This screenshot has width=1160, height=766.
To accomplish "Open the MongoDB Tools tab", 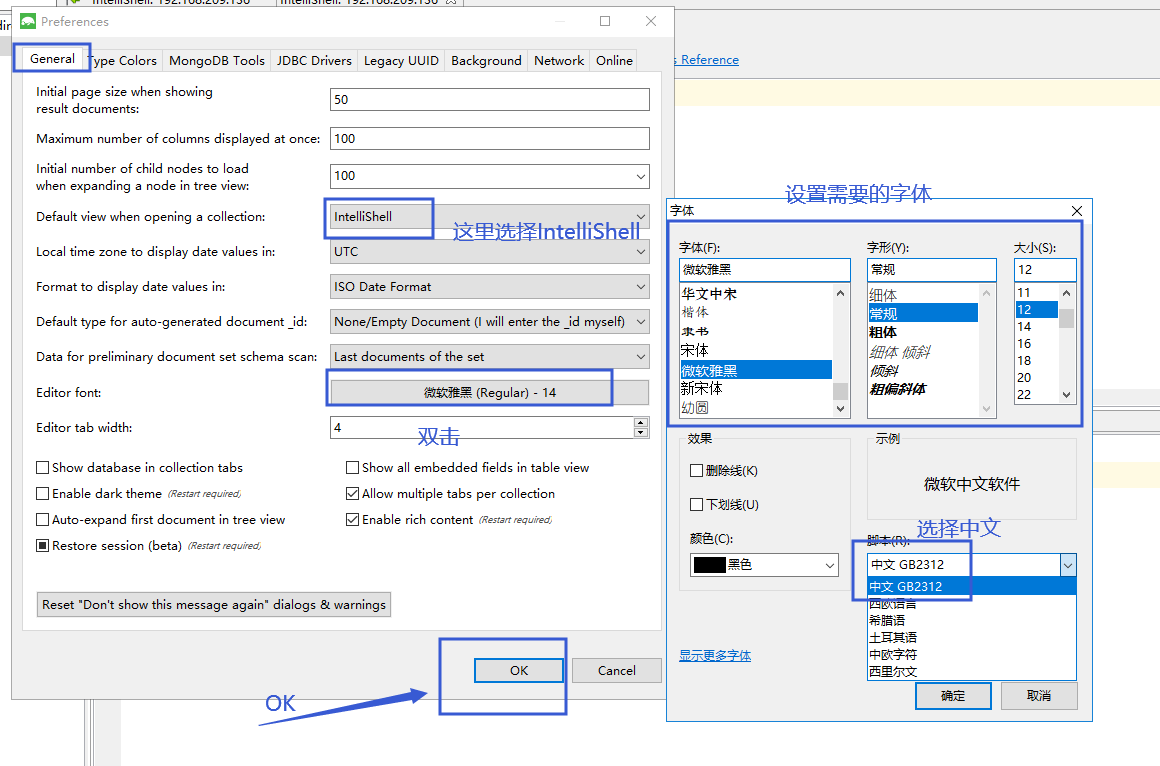I will coord(217,61).
